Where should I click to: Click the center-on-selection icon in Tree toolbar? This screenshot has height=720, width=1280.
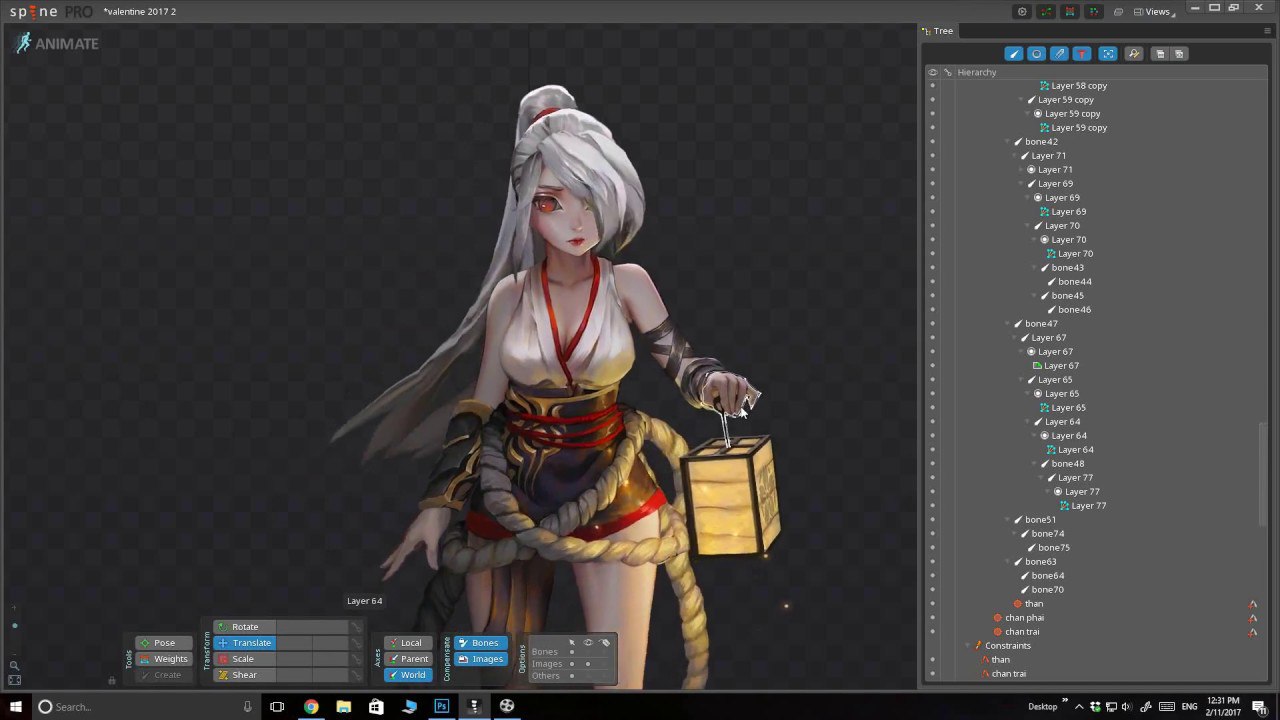(x=1108, y=54)
